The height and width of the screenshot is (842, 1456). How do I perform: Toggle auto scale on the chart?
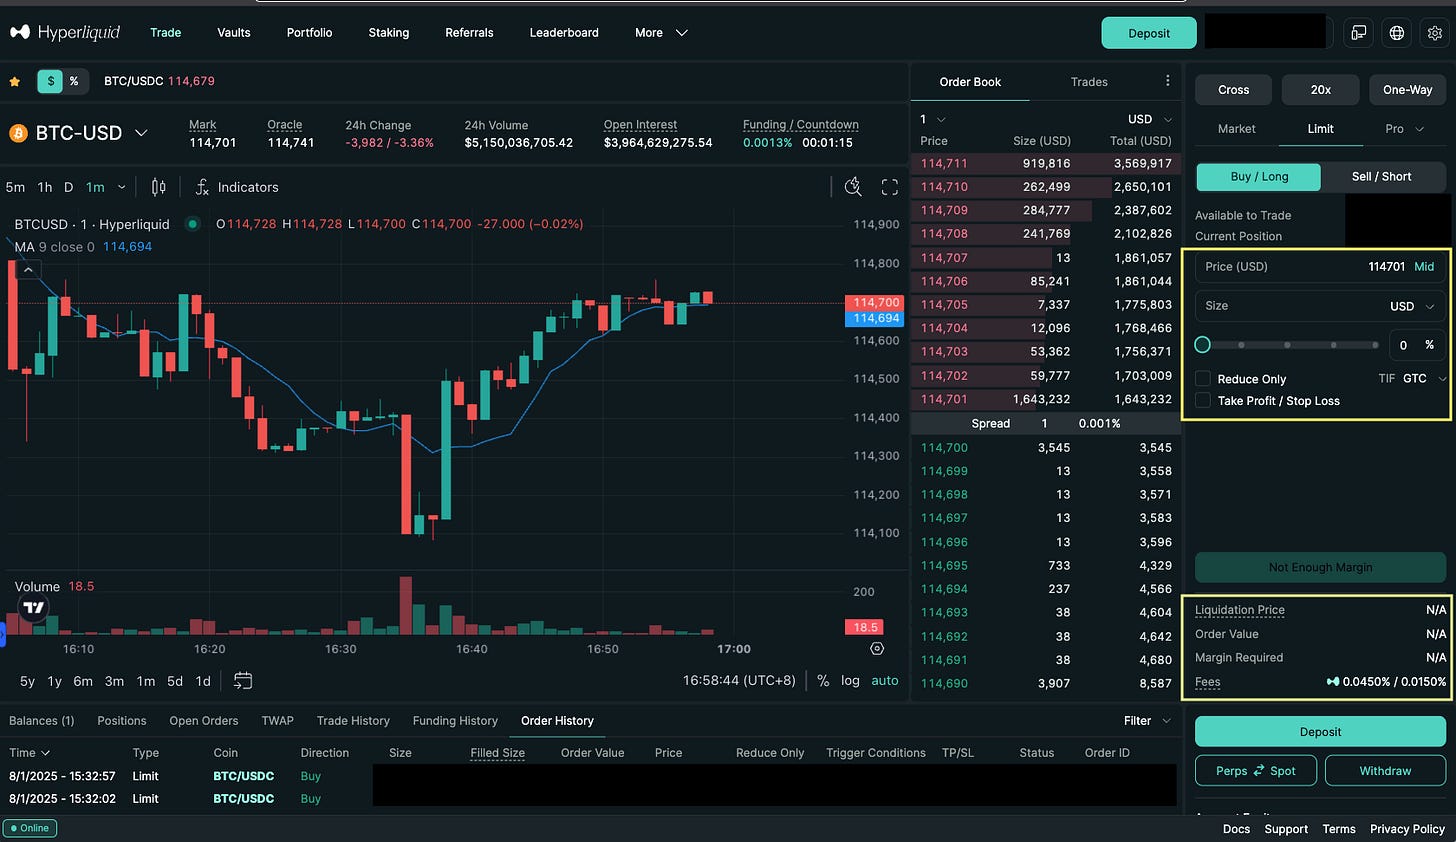[885, 680]
